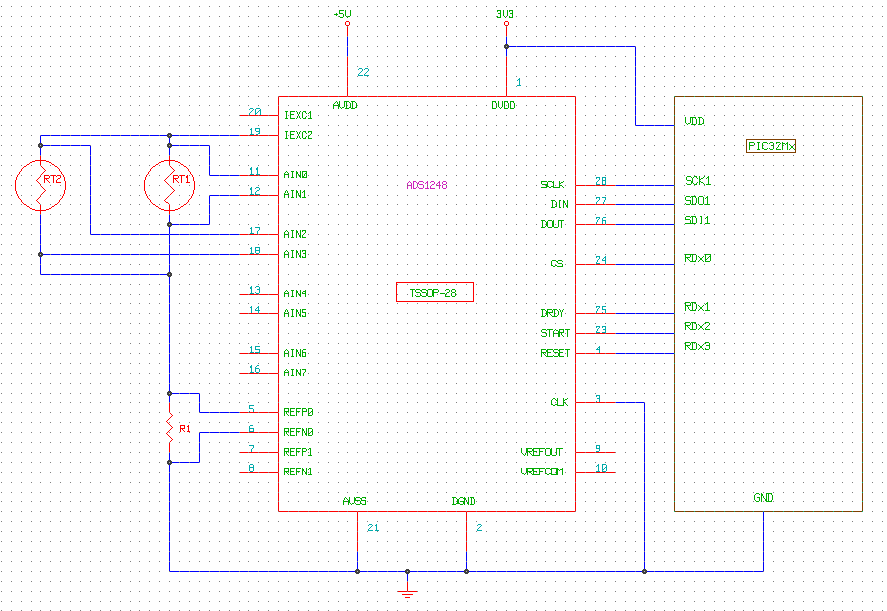Click the AIN2 pin label
887x611 pixels.
click(295, 234)
